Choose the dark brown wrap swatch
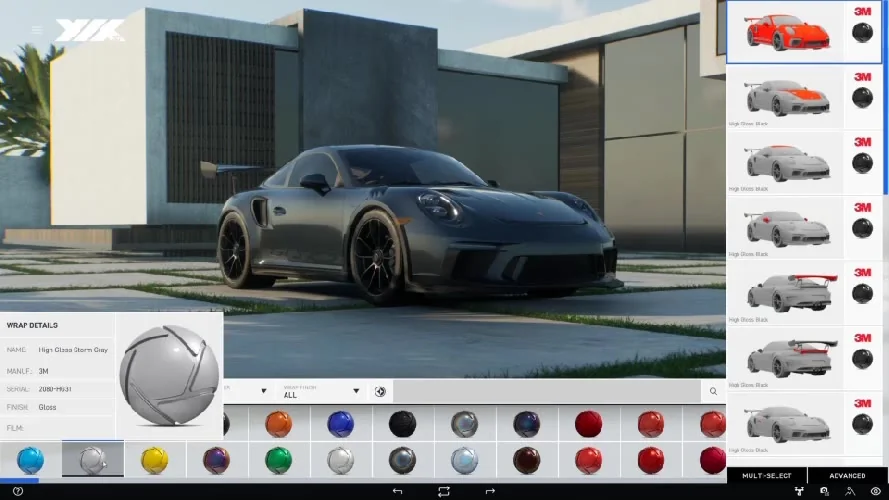This screenshot has height=500, width=889. pyautogui.click(x=527, y=460)
